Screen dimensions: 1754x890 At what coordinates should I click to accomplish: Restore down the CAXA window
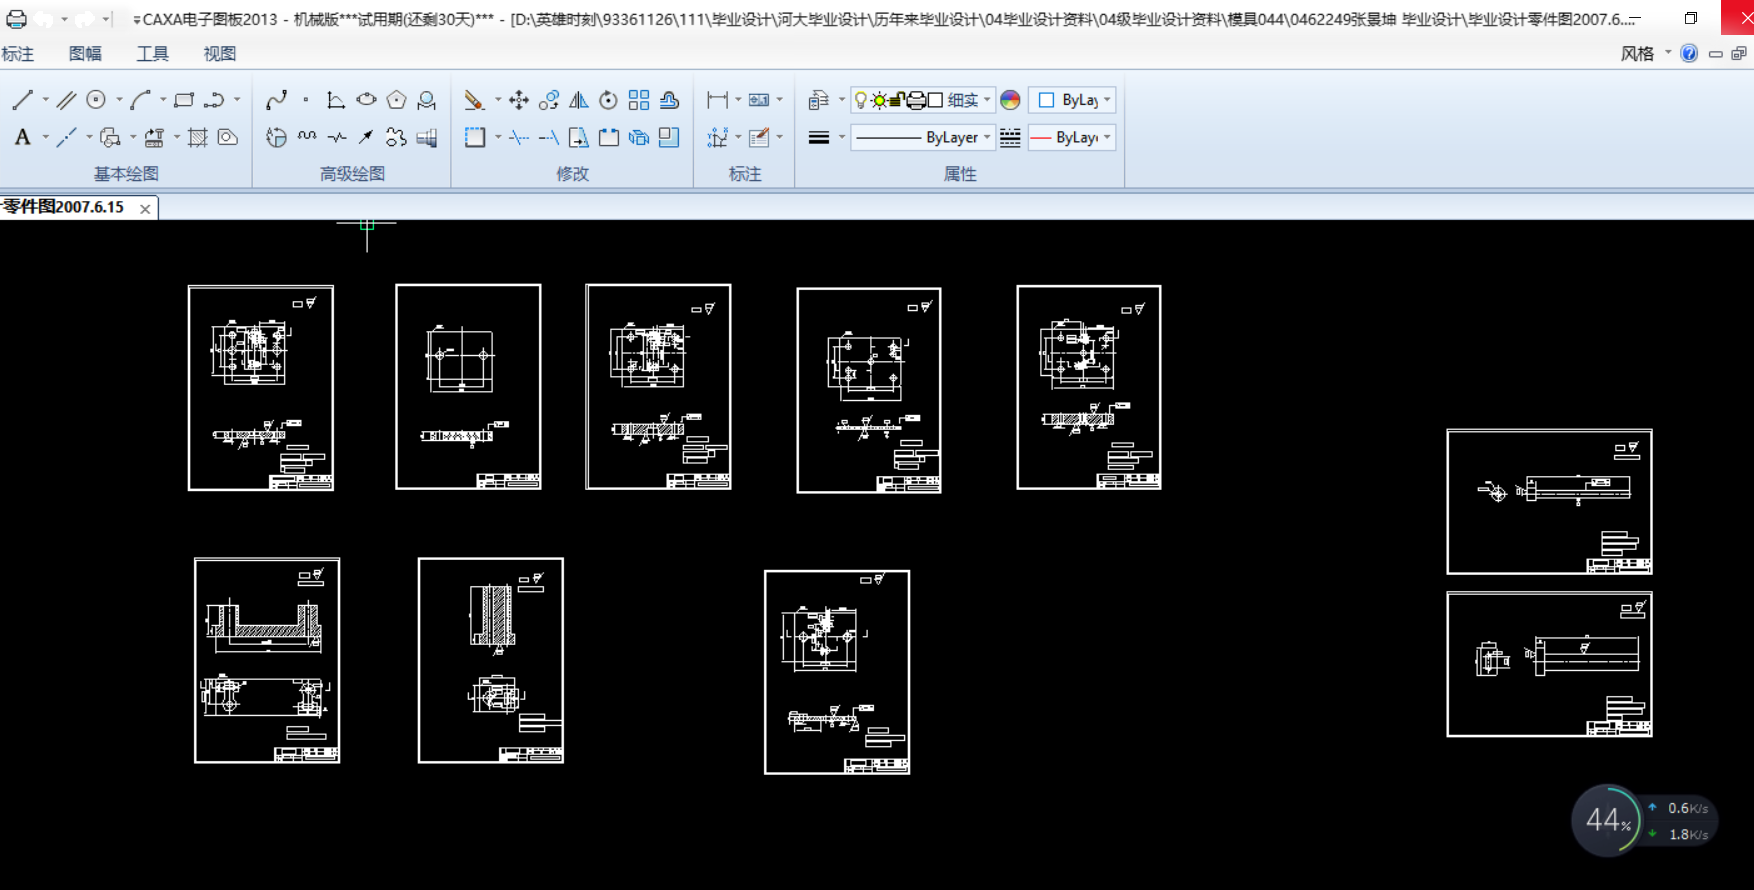(x=1691, y=18)
